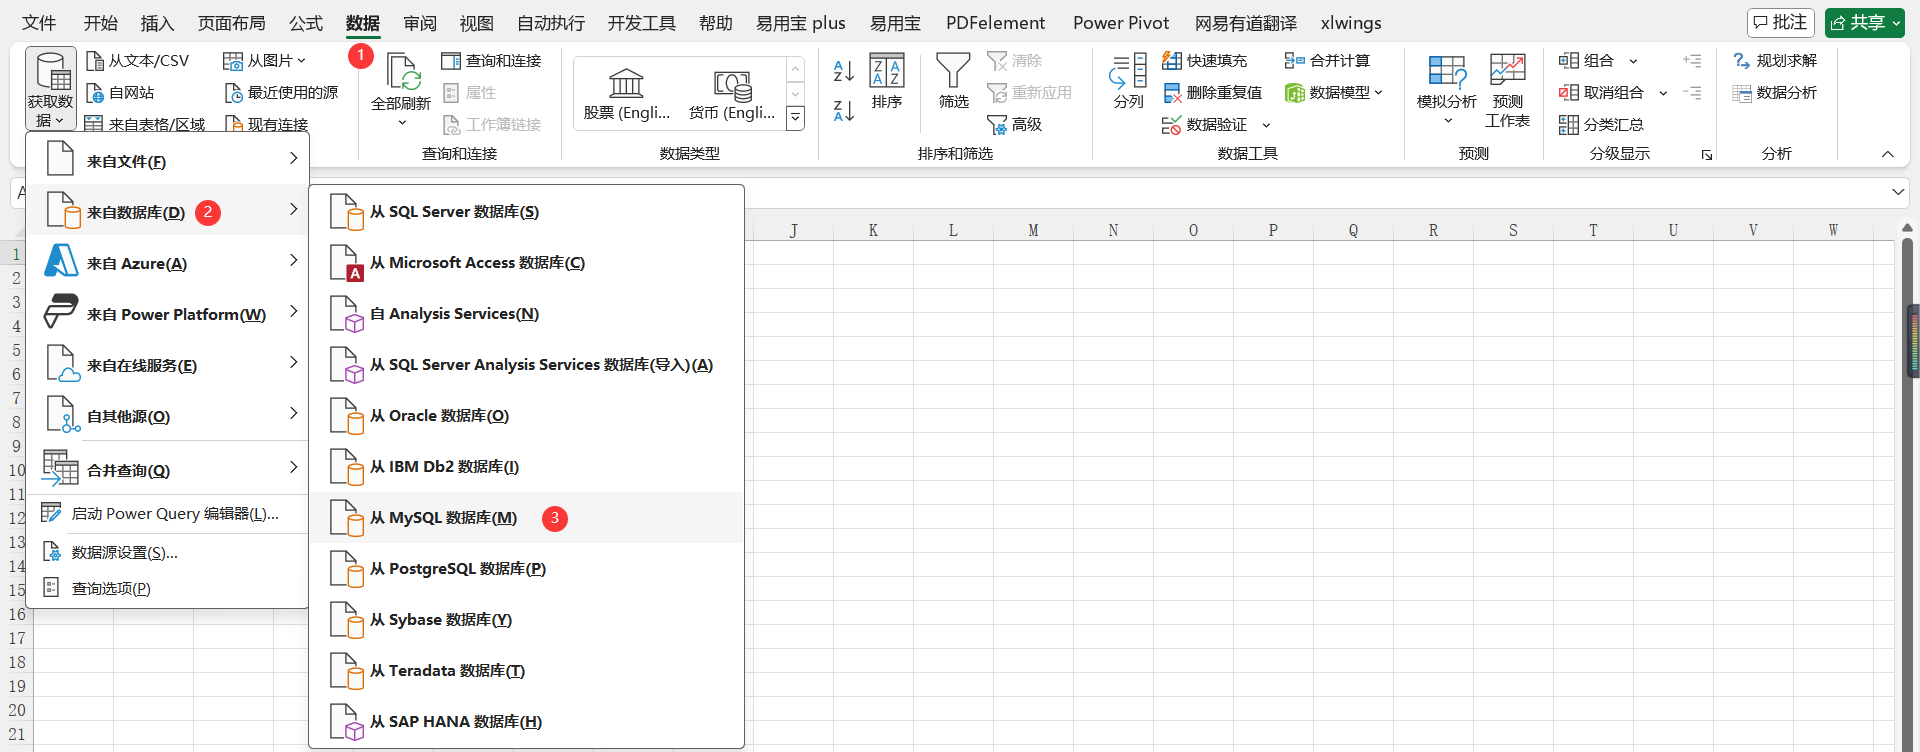
Task: Click Hide Detail icon in outline group
Action: [x=1692, y=93]
